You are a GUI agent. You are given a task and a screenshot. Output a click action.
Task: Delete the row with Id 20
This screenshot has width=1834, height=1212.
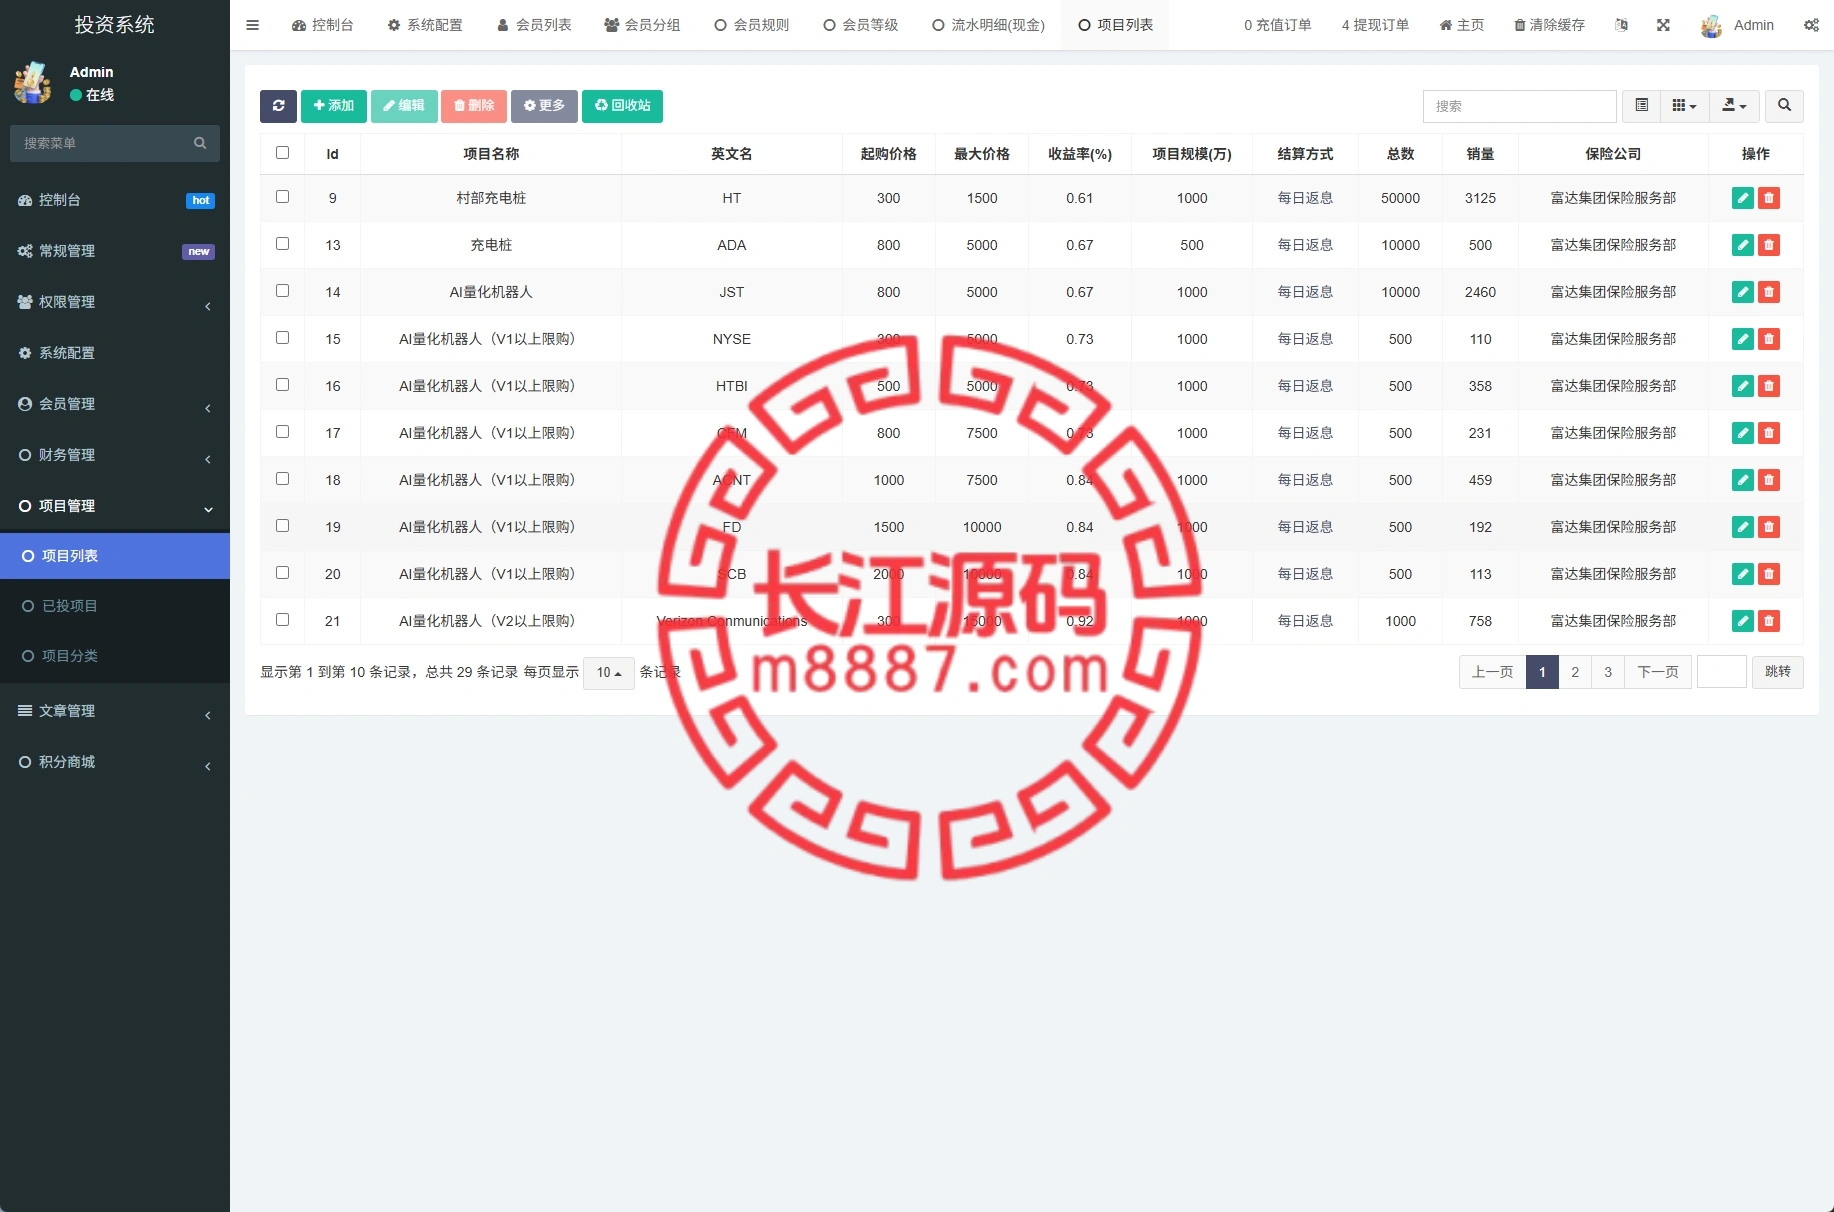[x=1769, y=574]
